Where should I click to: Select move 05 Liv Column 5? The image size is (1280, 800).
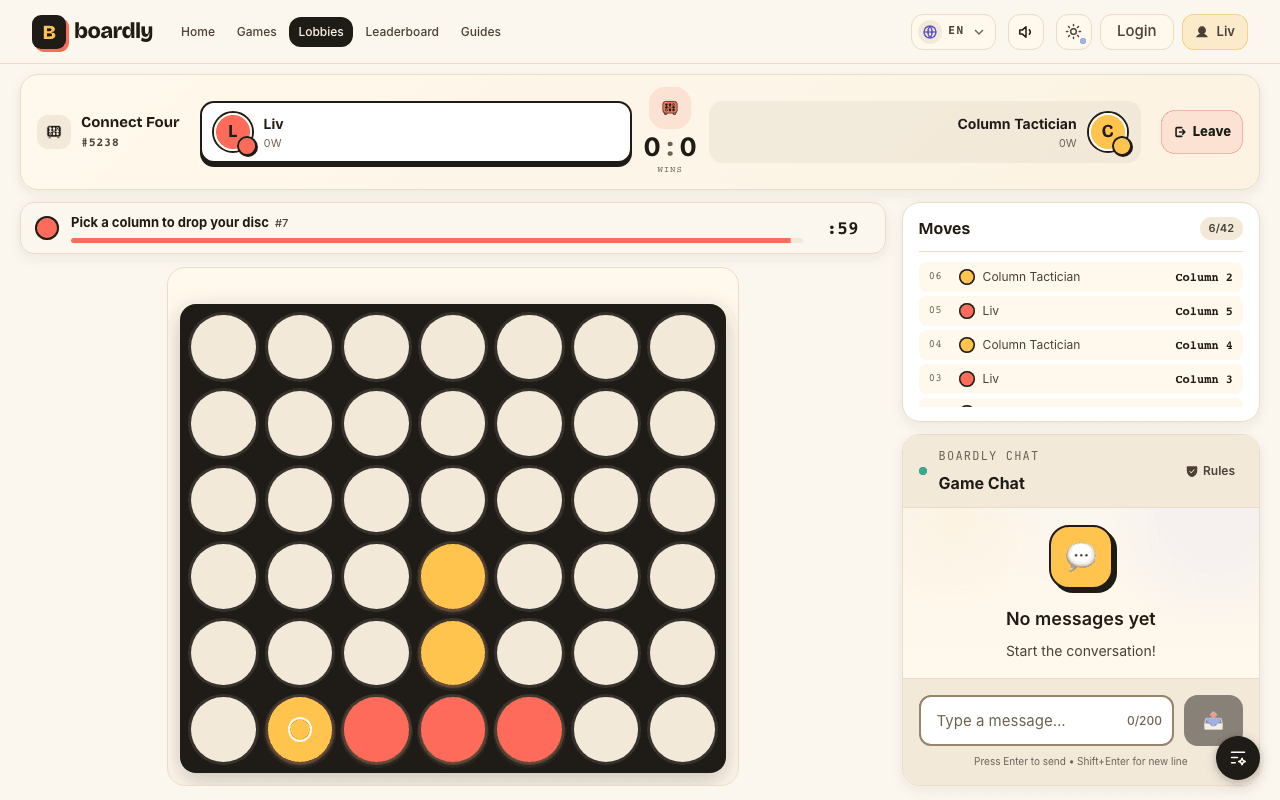pos(1081,311)
